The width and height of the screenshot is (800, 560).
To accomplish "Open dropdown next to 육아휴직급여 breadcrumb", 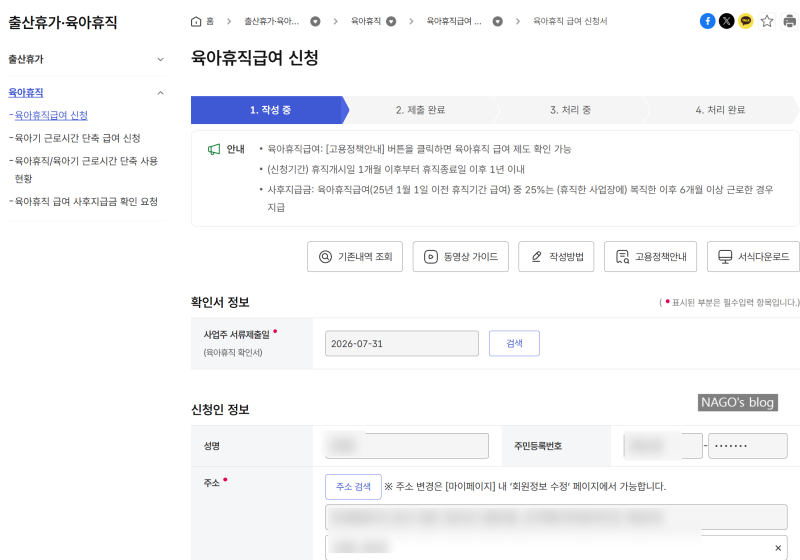I will 497,21.
